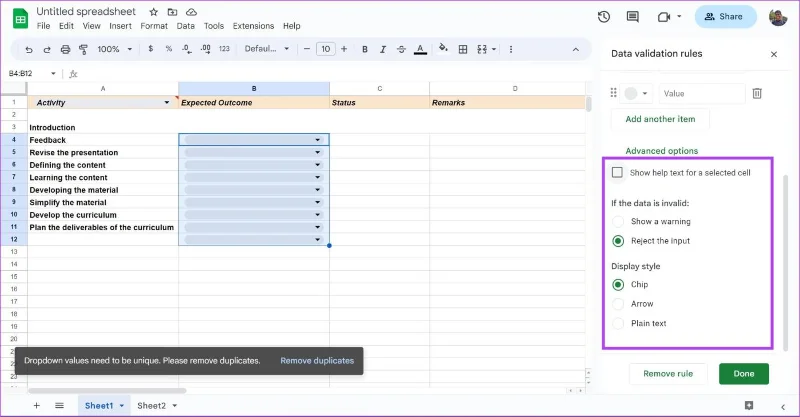Click Add another item
Screen dimensions: 800x417
click(x=660, y=119)
